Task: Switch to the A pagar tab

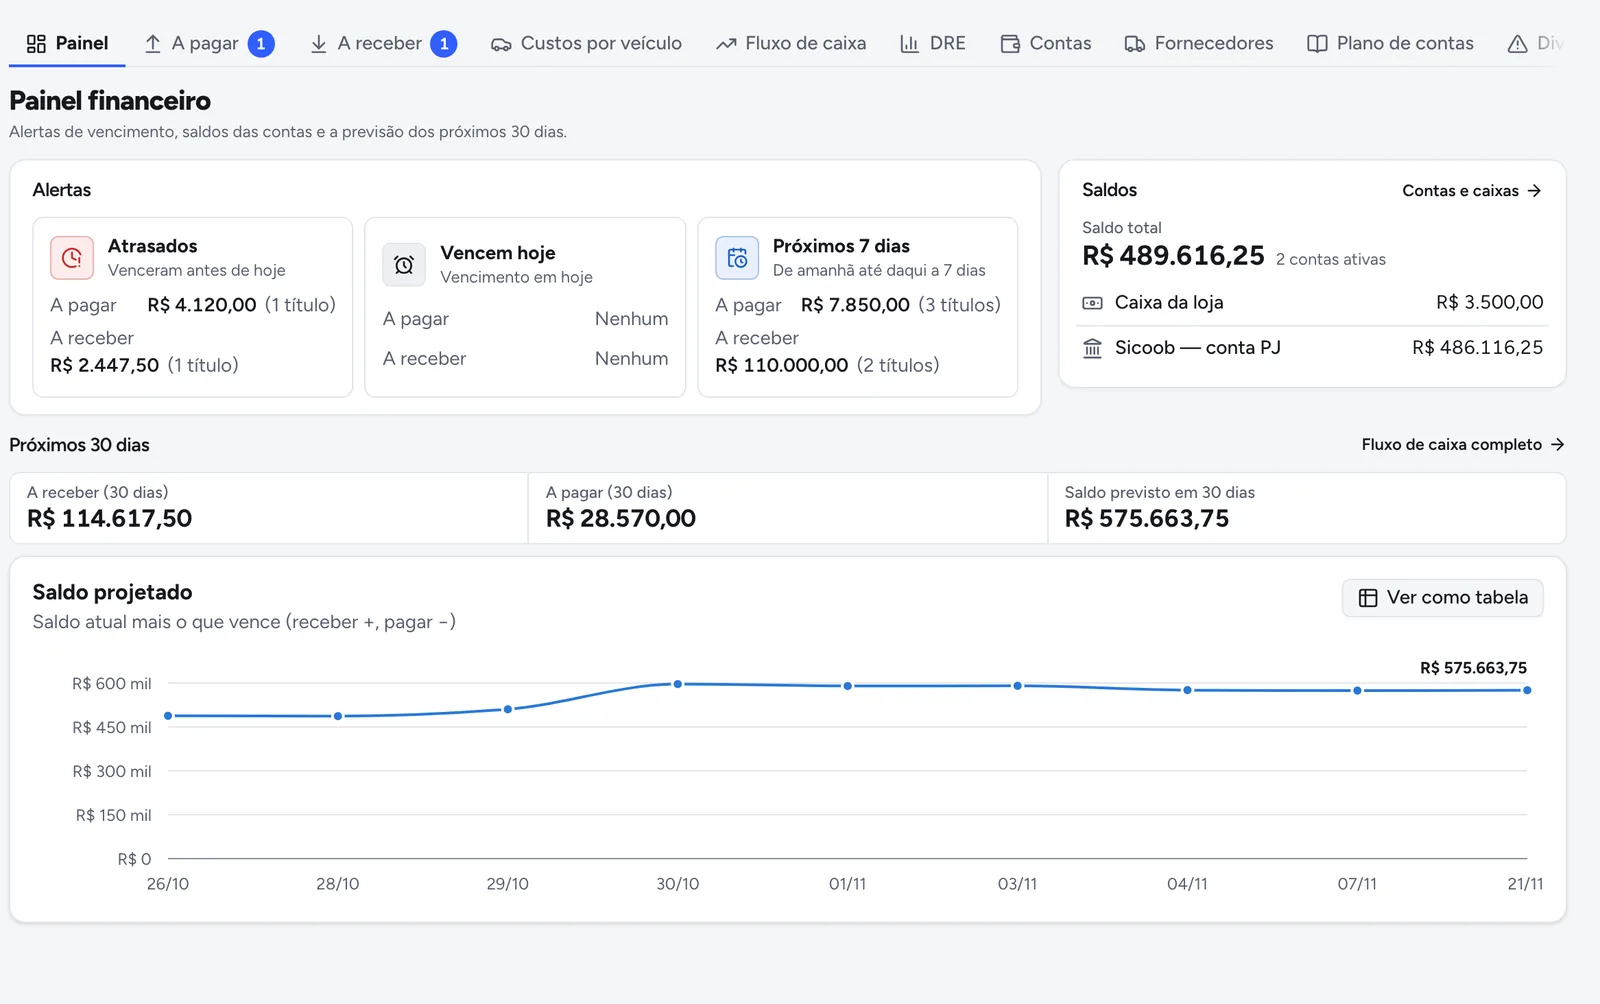Action: (x=209, y=43)
